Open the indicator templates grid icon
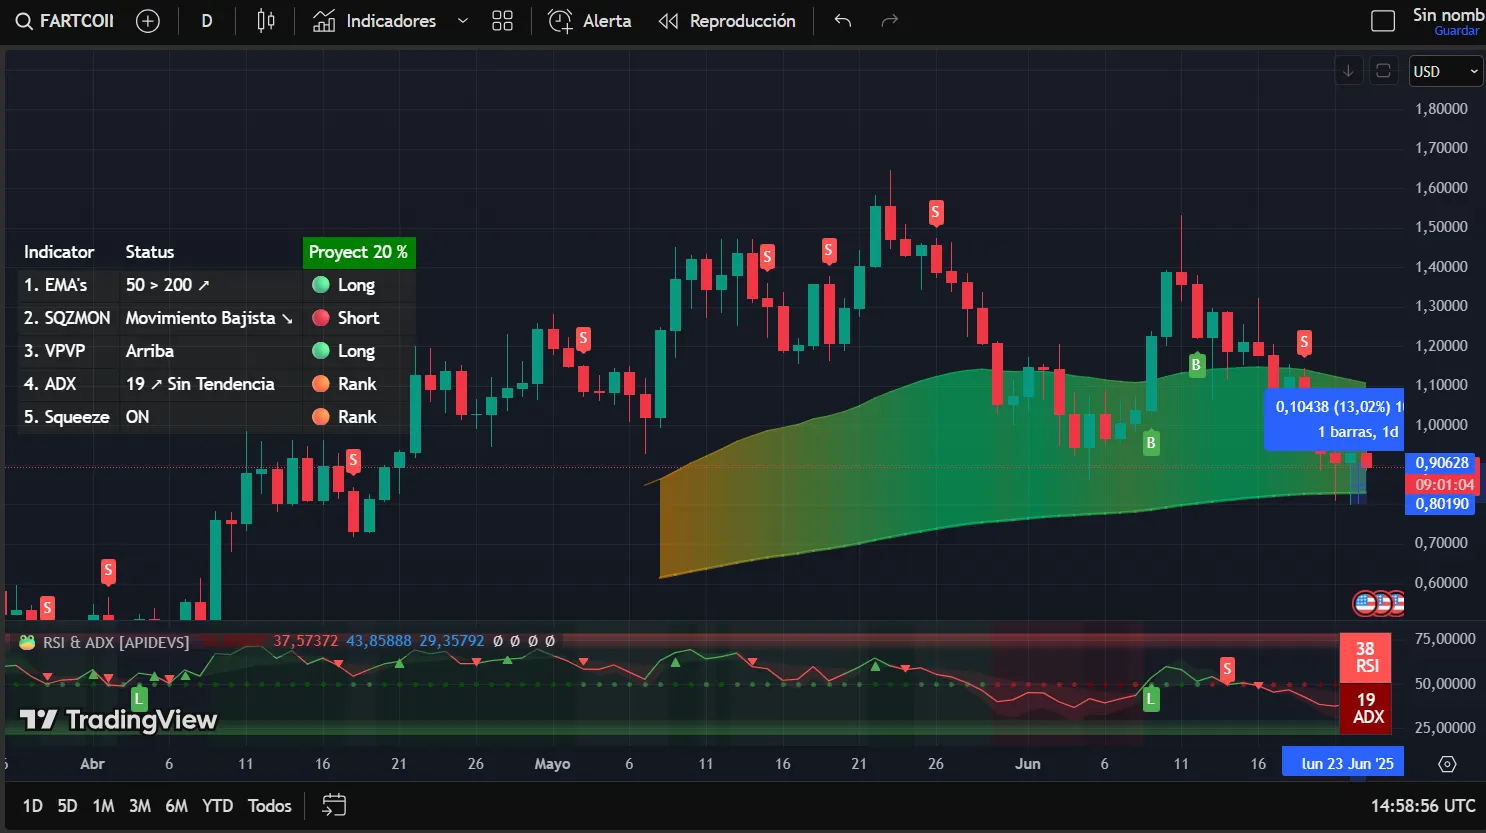This screenshot has width=1486, height=833. coord(503,20)
